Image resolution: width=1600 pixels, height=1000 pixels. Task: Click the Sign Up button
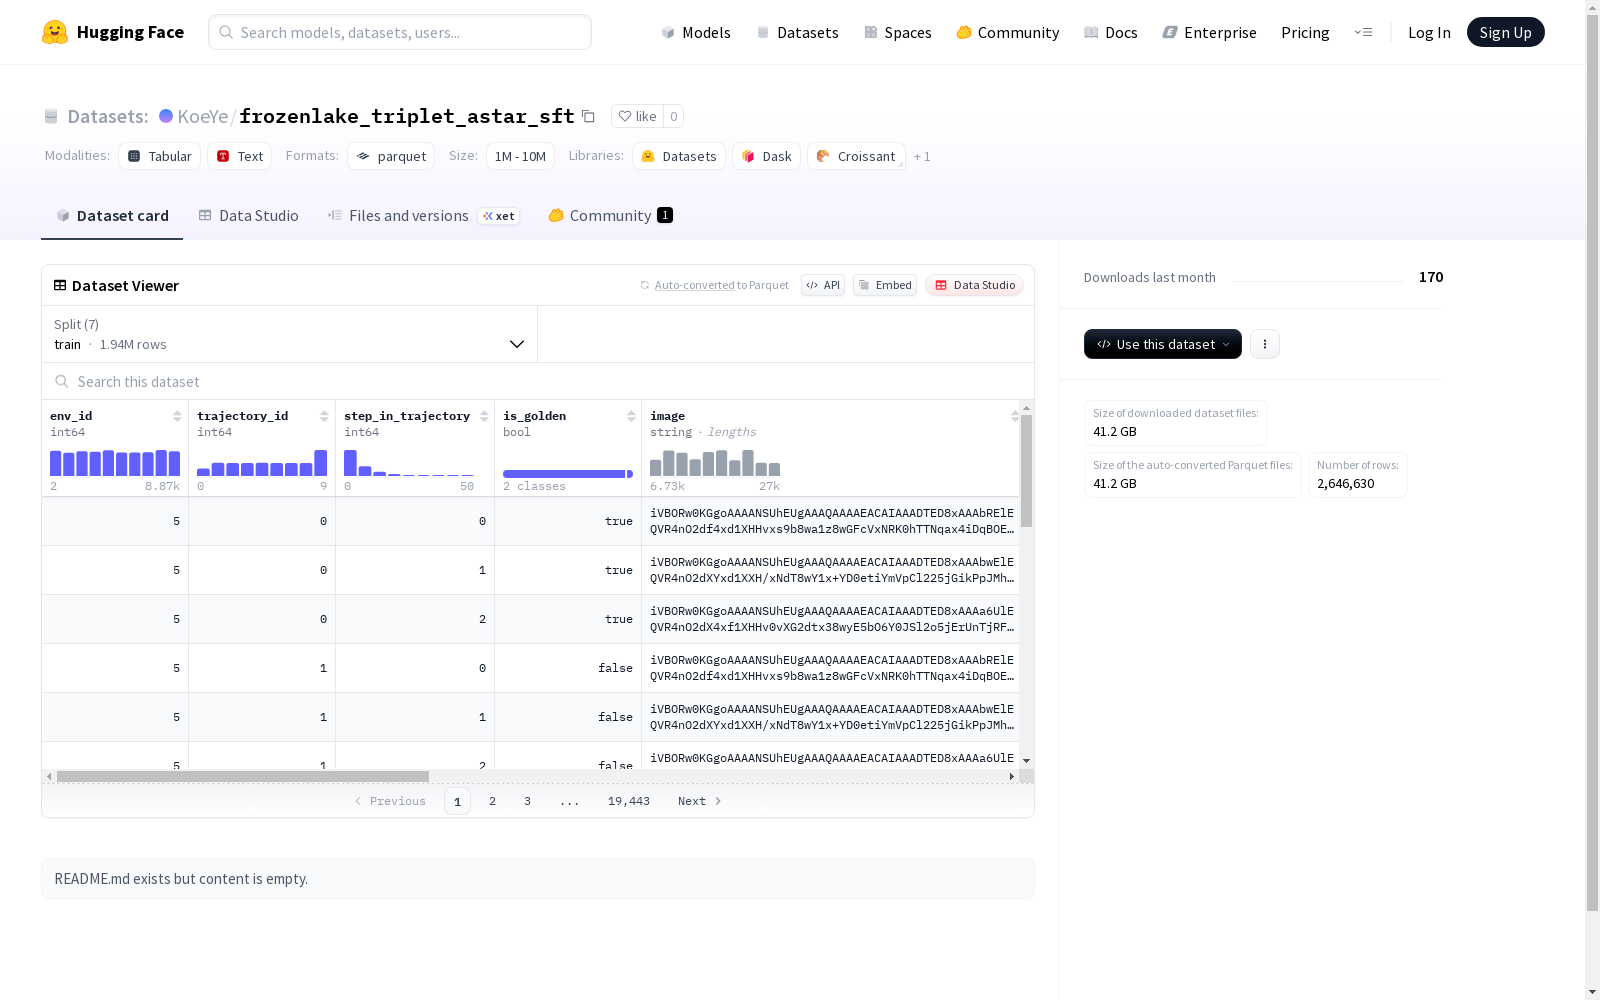[1505, 32]
